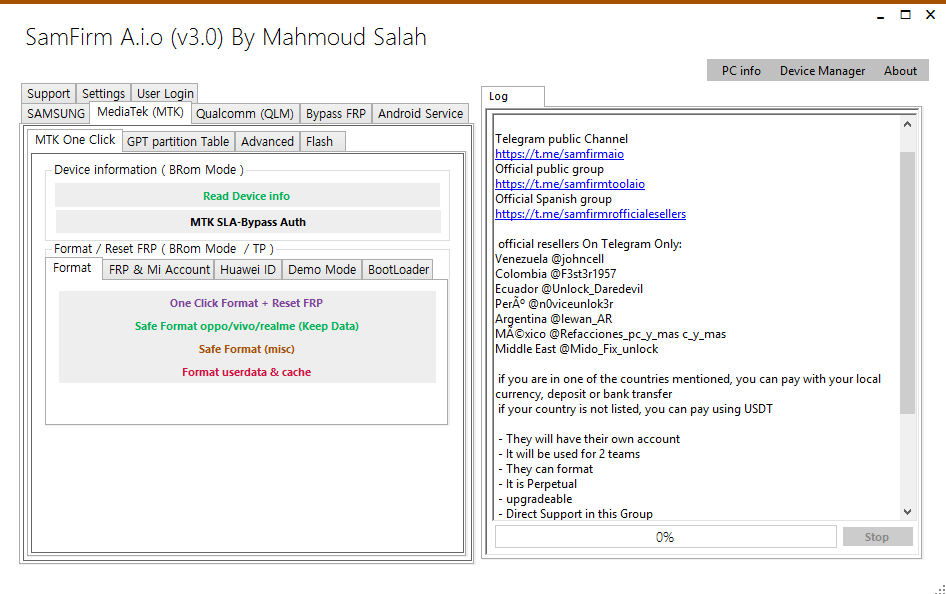Switch to the BootLoader tab

tap(398, 270)
